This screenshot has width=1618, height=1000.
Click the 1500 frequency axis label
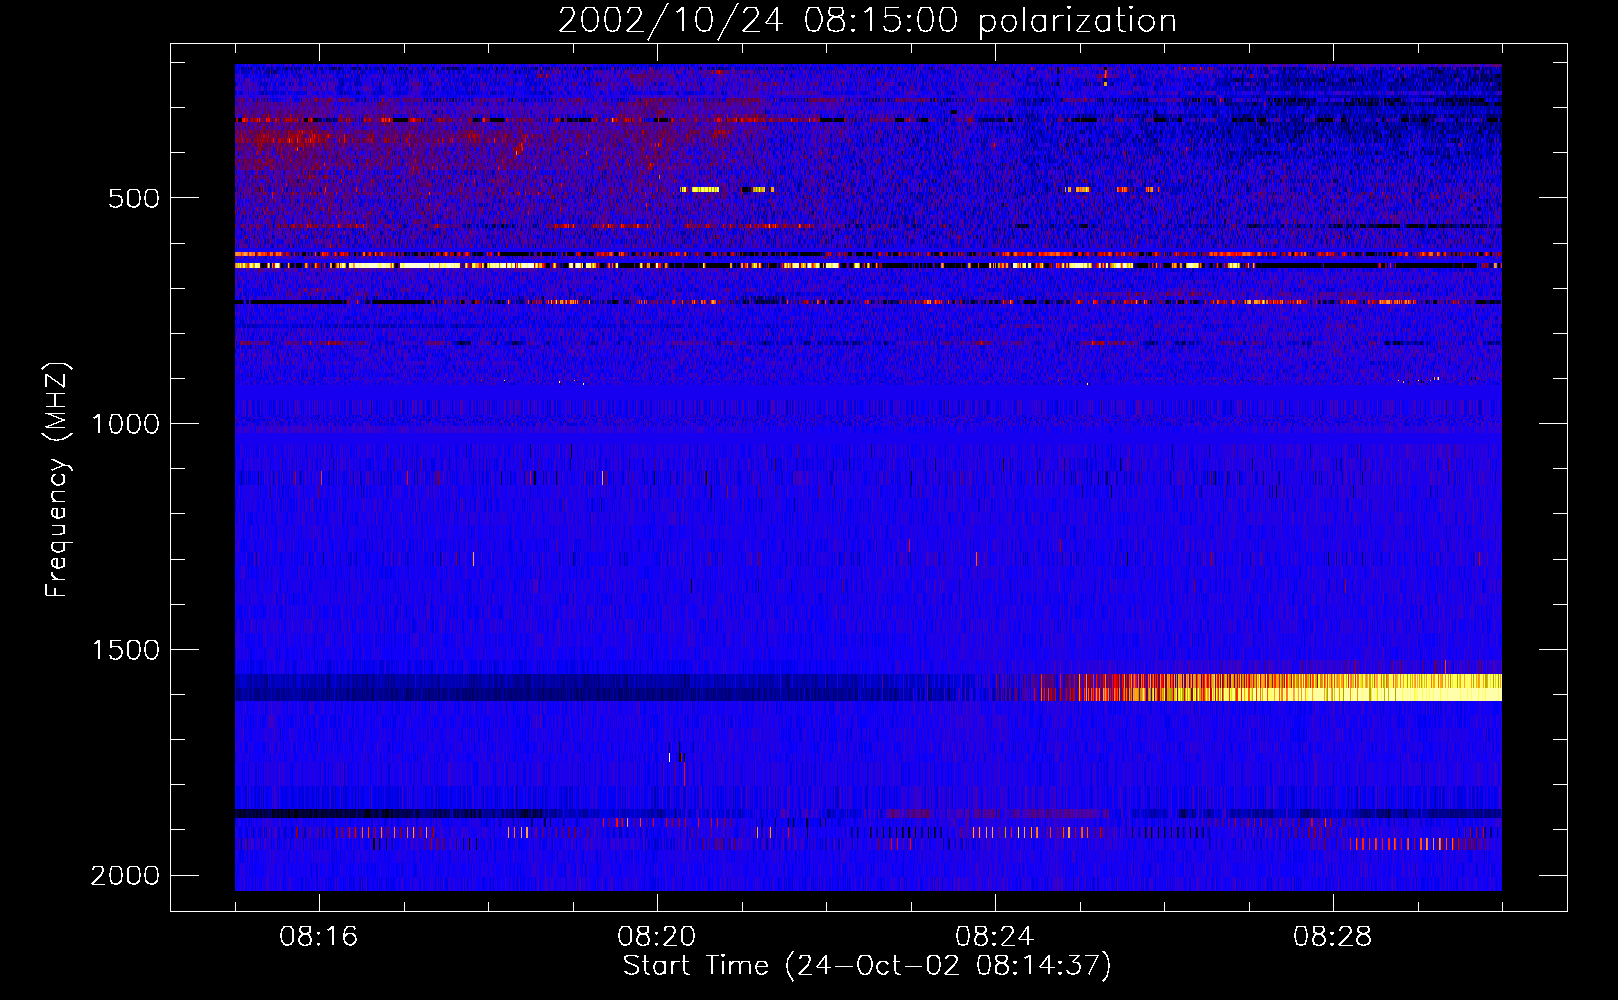(125, 650)
